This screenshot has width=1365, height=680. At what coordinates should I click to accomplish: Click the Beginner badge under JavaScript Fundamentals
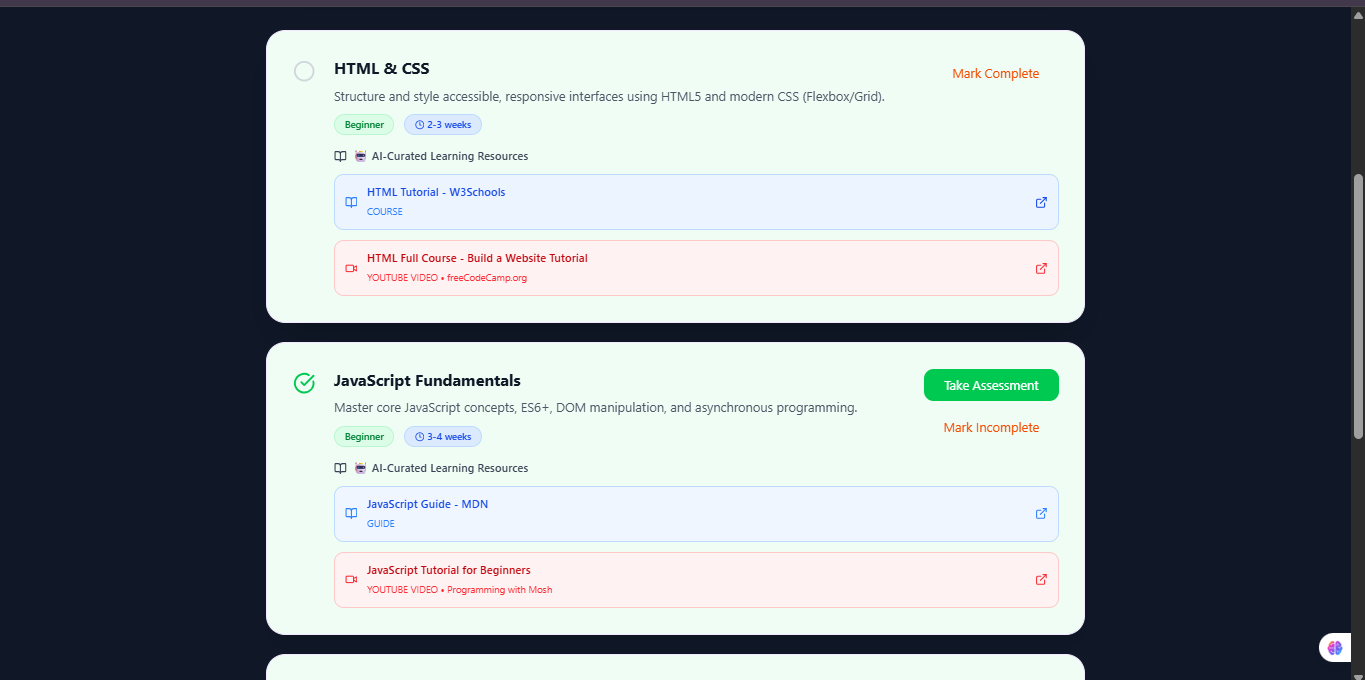[364, 437]
